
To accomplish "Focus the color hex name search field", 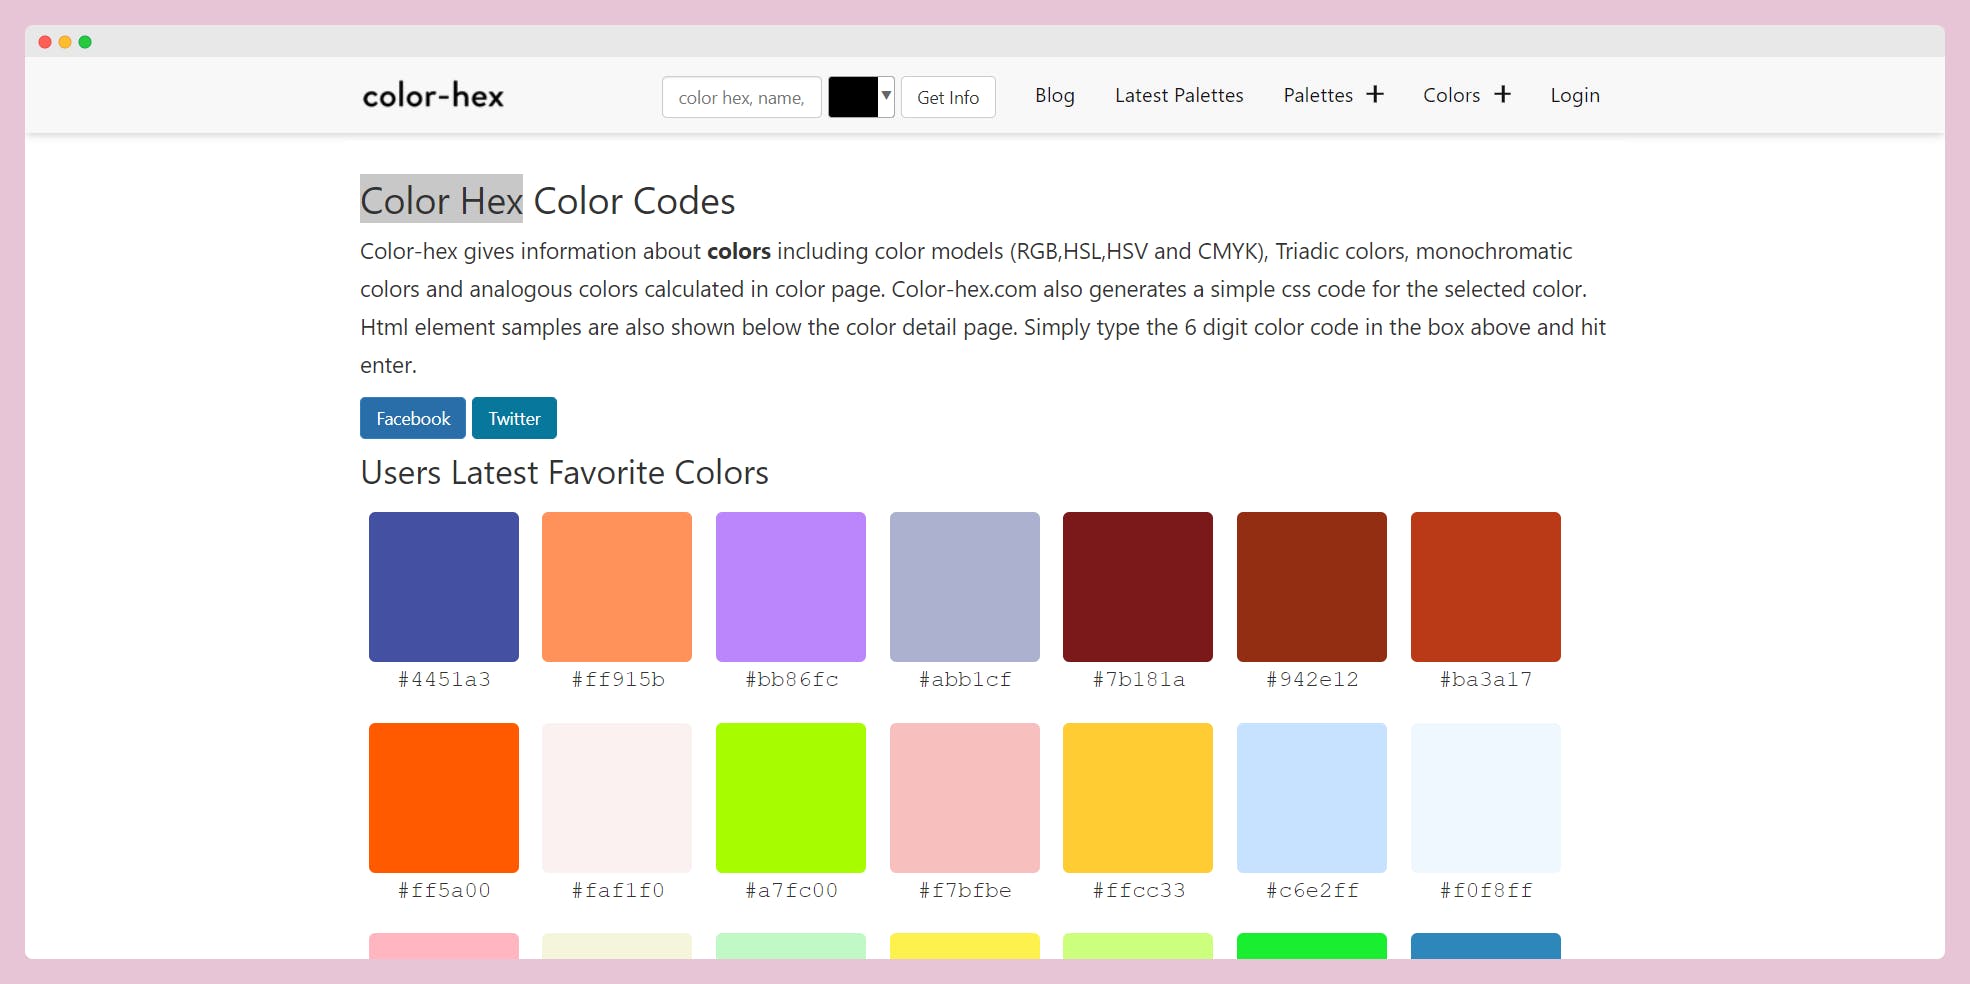I will point(742,97).
